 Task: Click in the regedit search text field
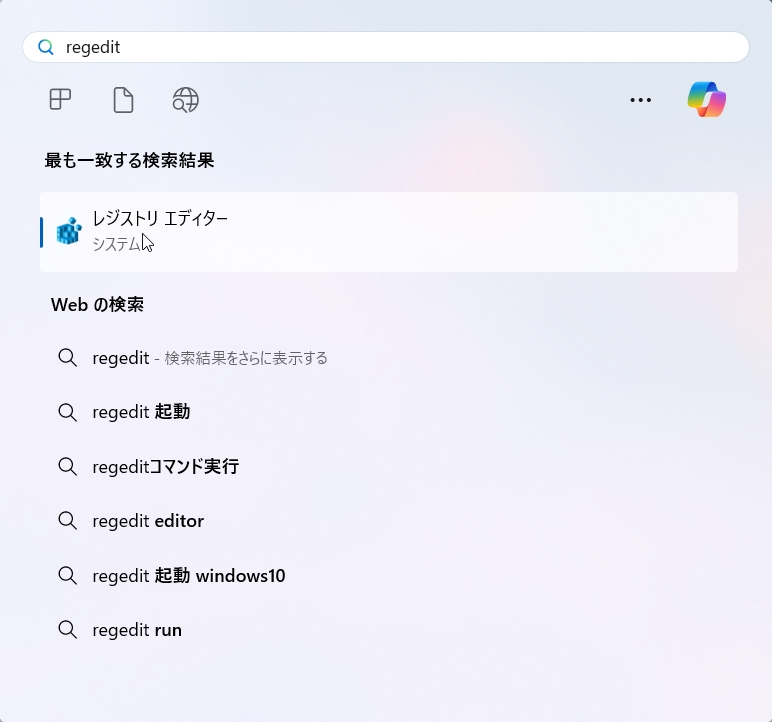[386, 47]
